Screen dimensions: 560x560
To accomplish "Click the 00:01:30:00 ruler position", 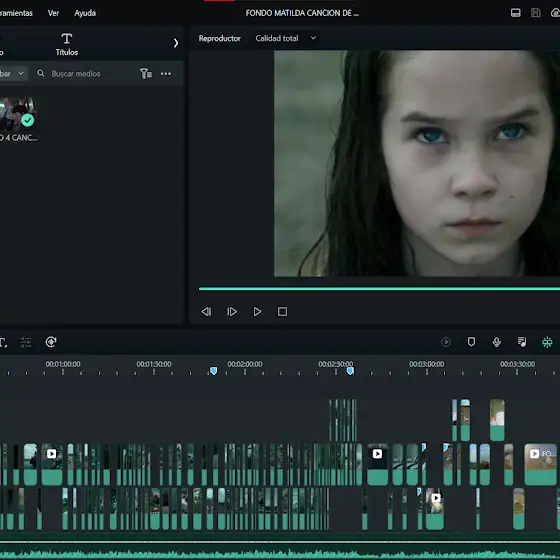I will tap(154, 364).
